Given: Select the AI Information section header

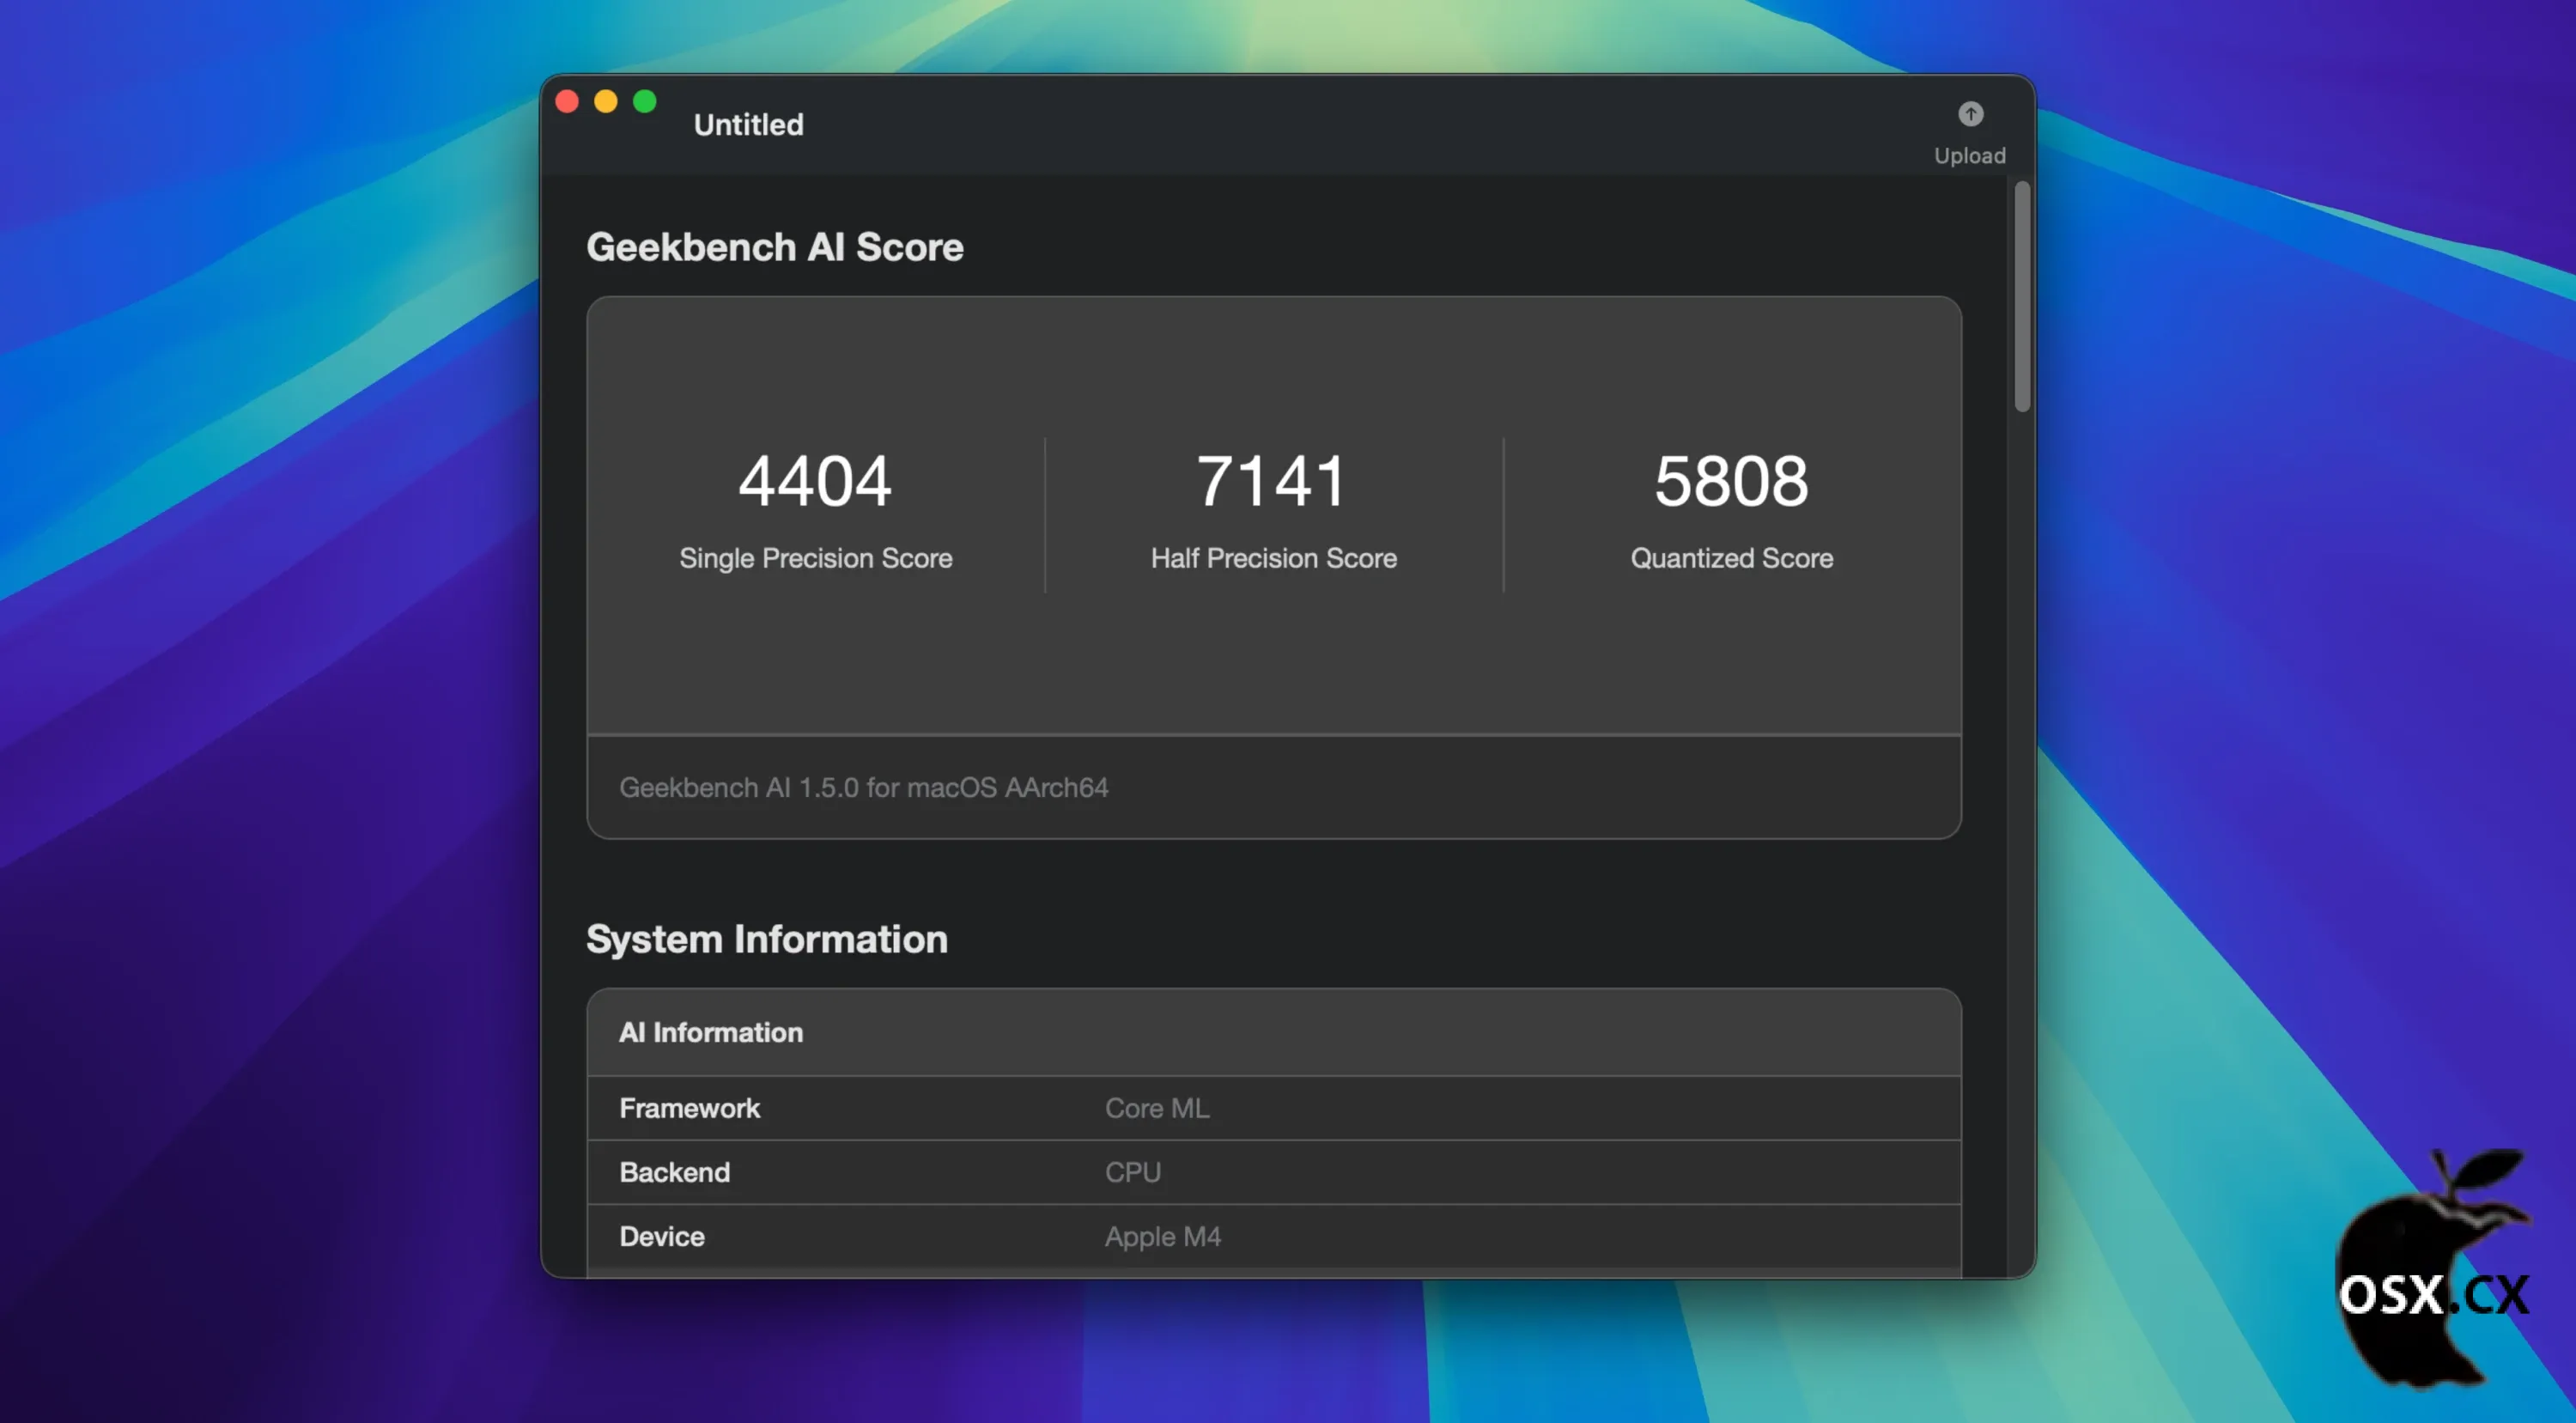Looking at the screenshot, I should 710,1032.
